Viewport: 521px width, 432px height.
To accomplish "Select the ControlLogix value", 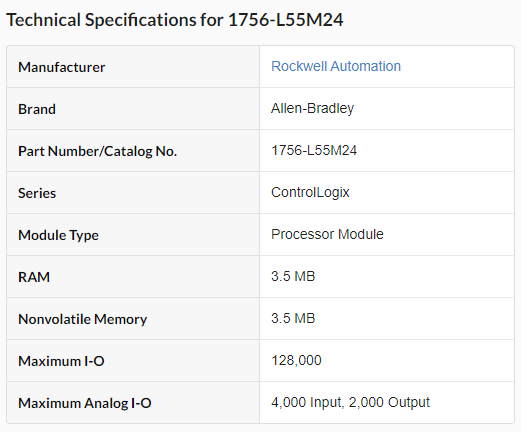I will (x=310, y=193).
